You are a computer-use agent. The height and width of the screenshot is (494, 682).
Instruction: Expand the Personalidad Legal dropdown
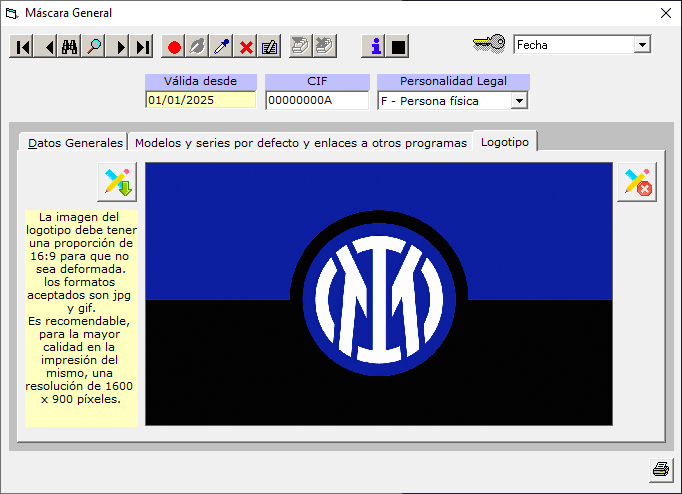pos(518,100)
